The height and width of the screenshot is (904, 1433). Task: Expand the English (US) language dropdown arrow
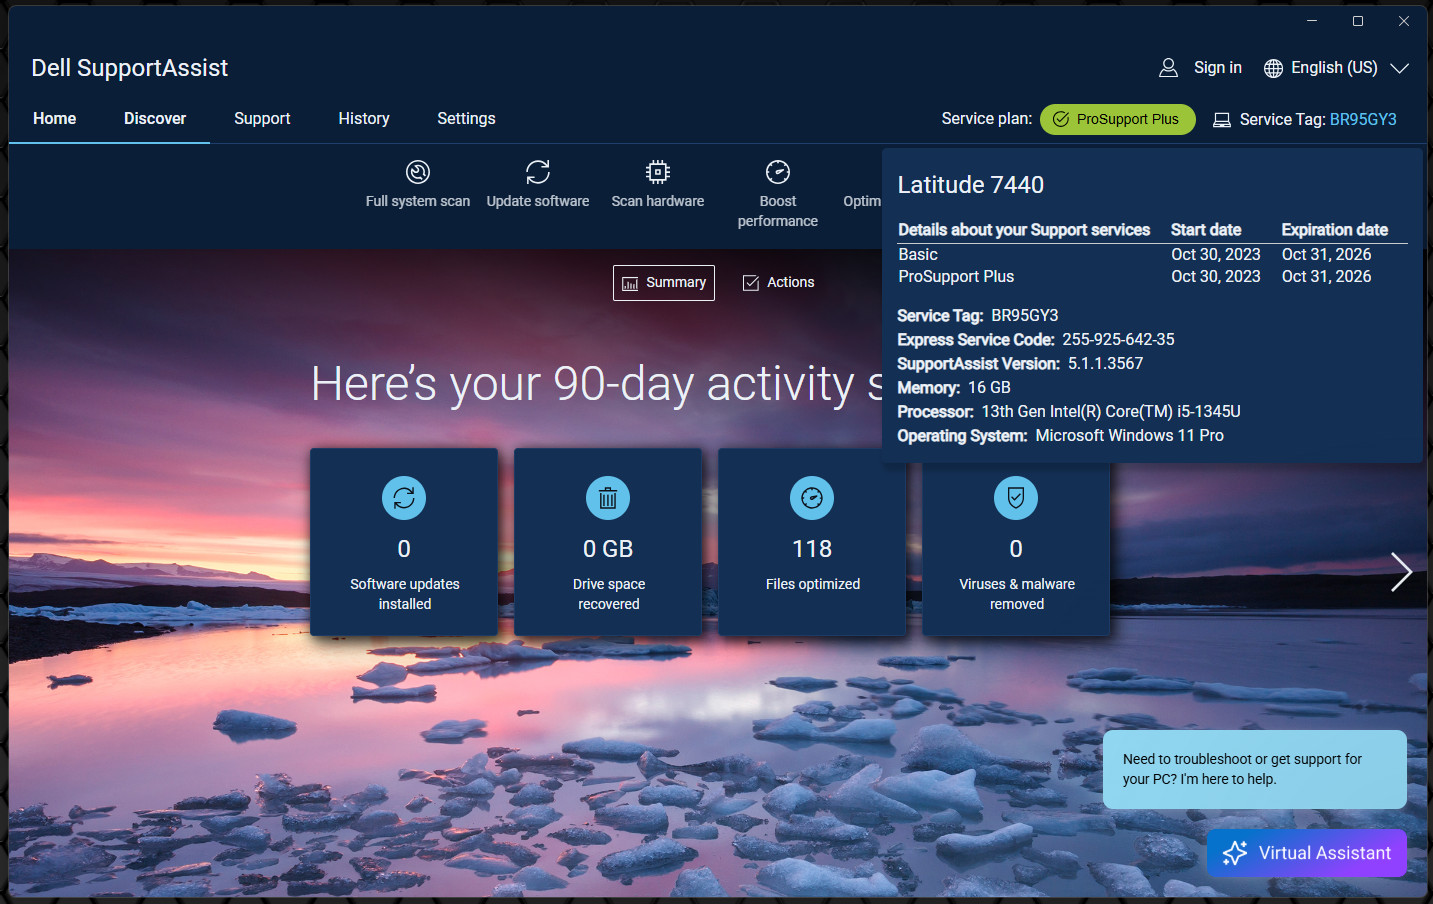click(1400, 68)
